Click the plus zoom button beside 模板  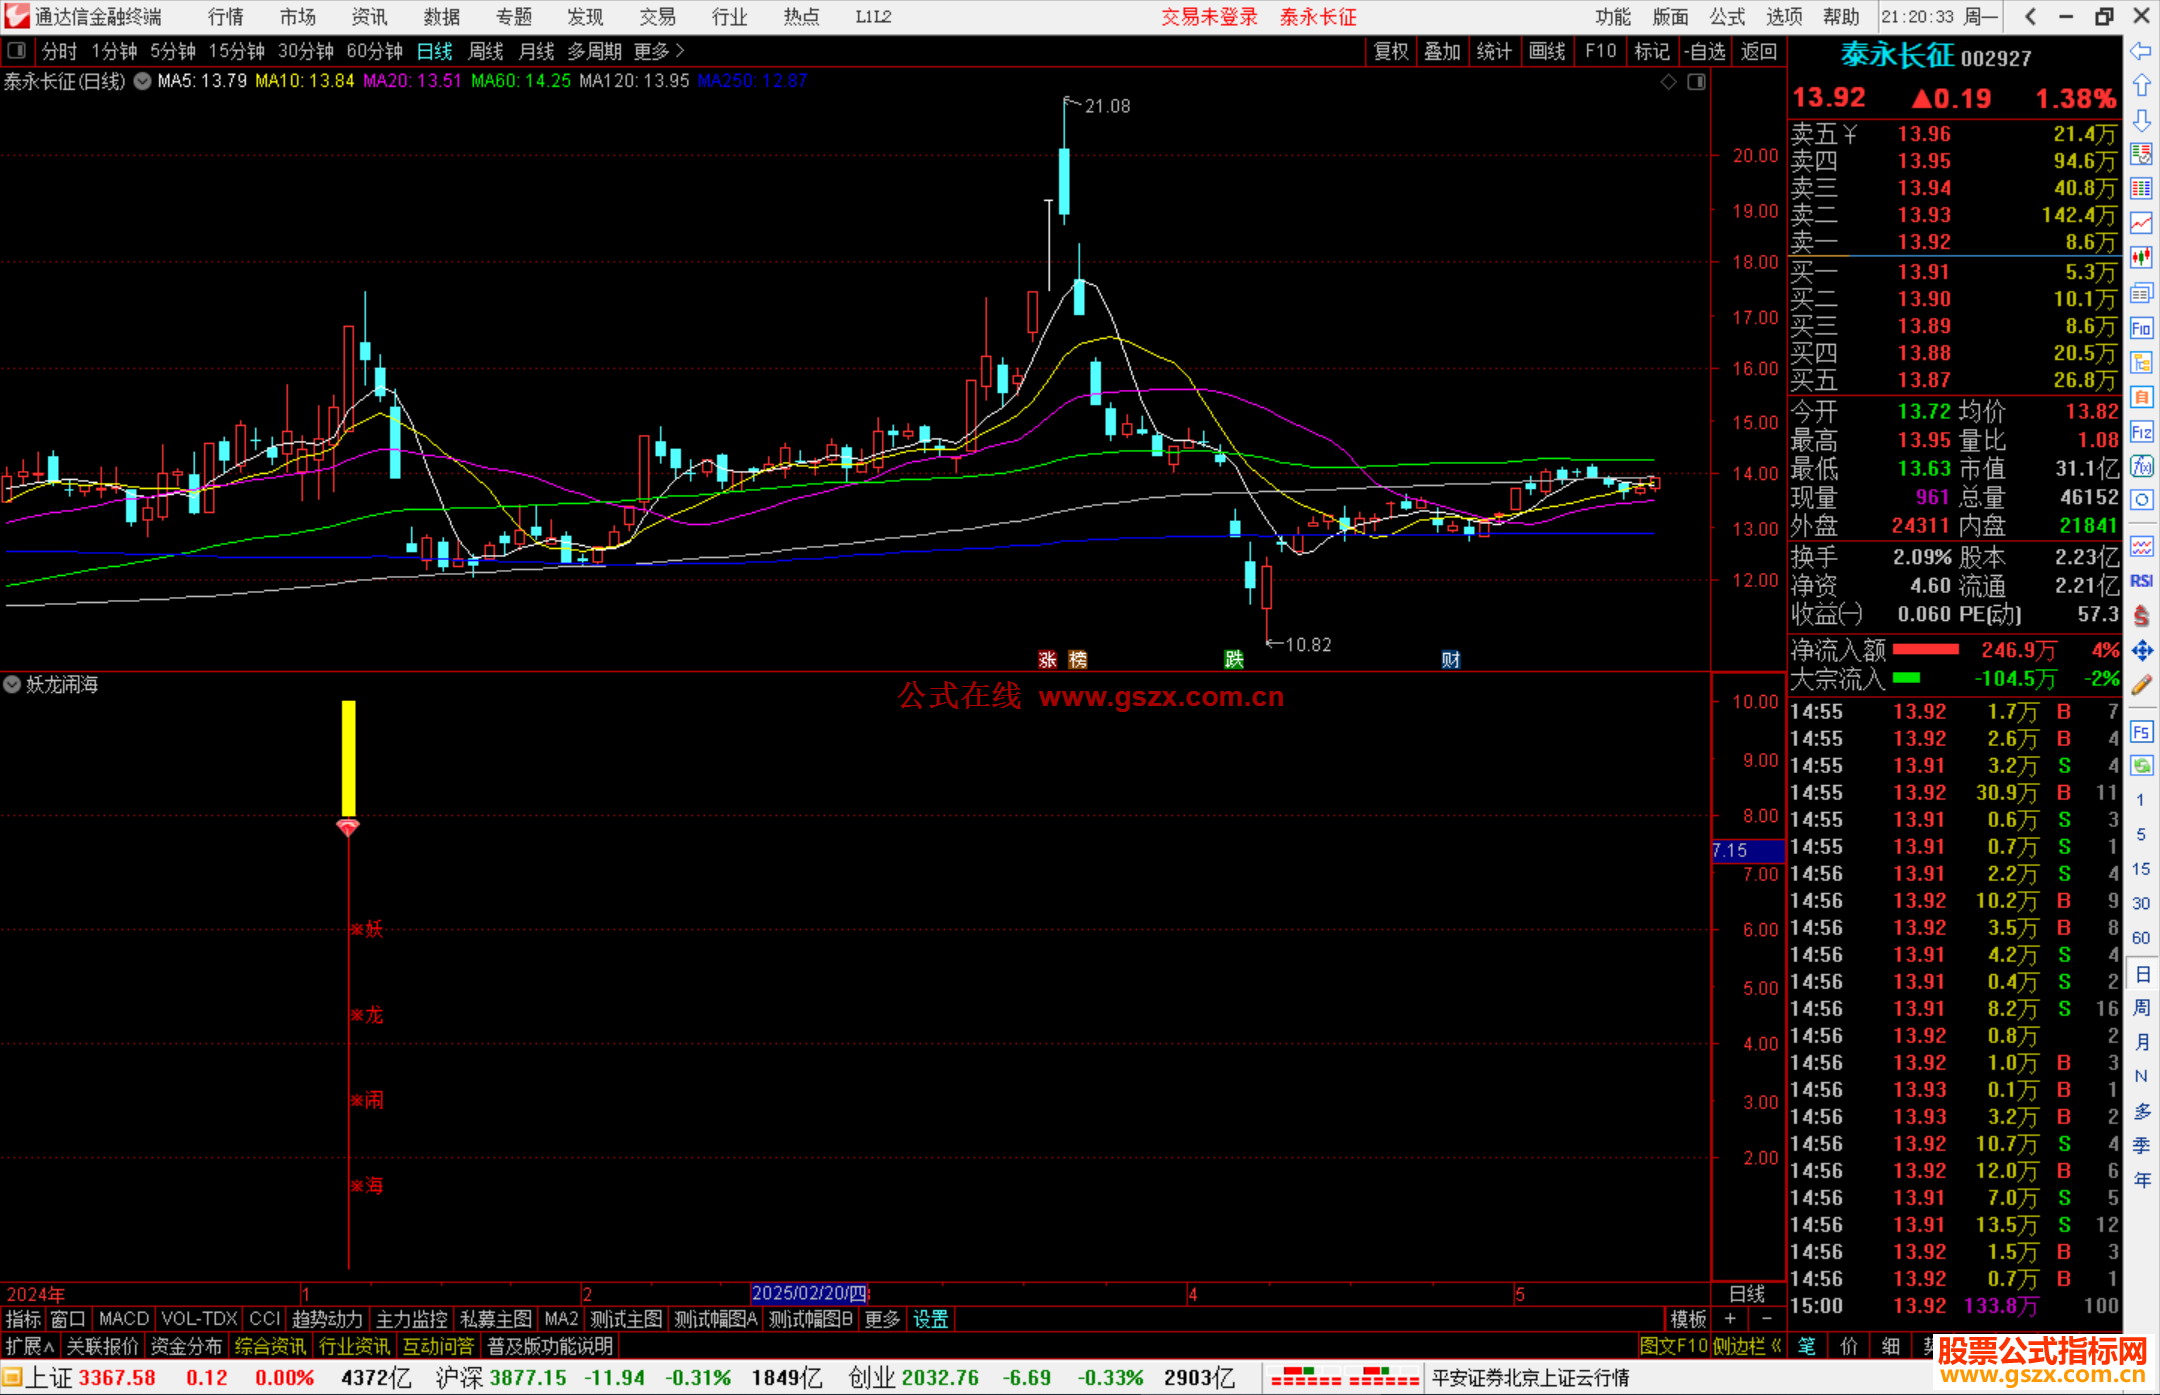1731,1319
